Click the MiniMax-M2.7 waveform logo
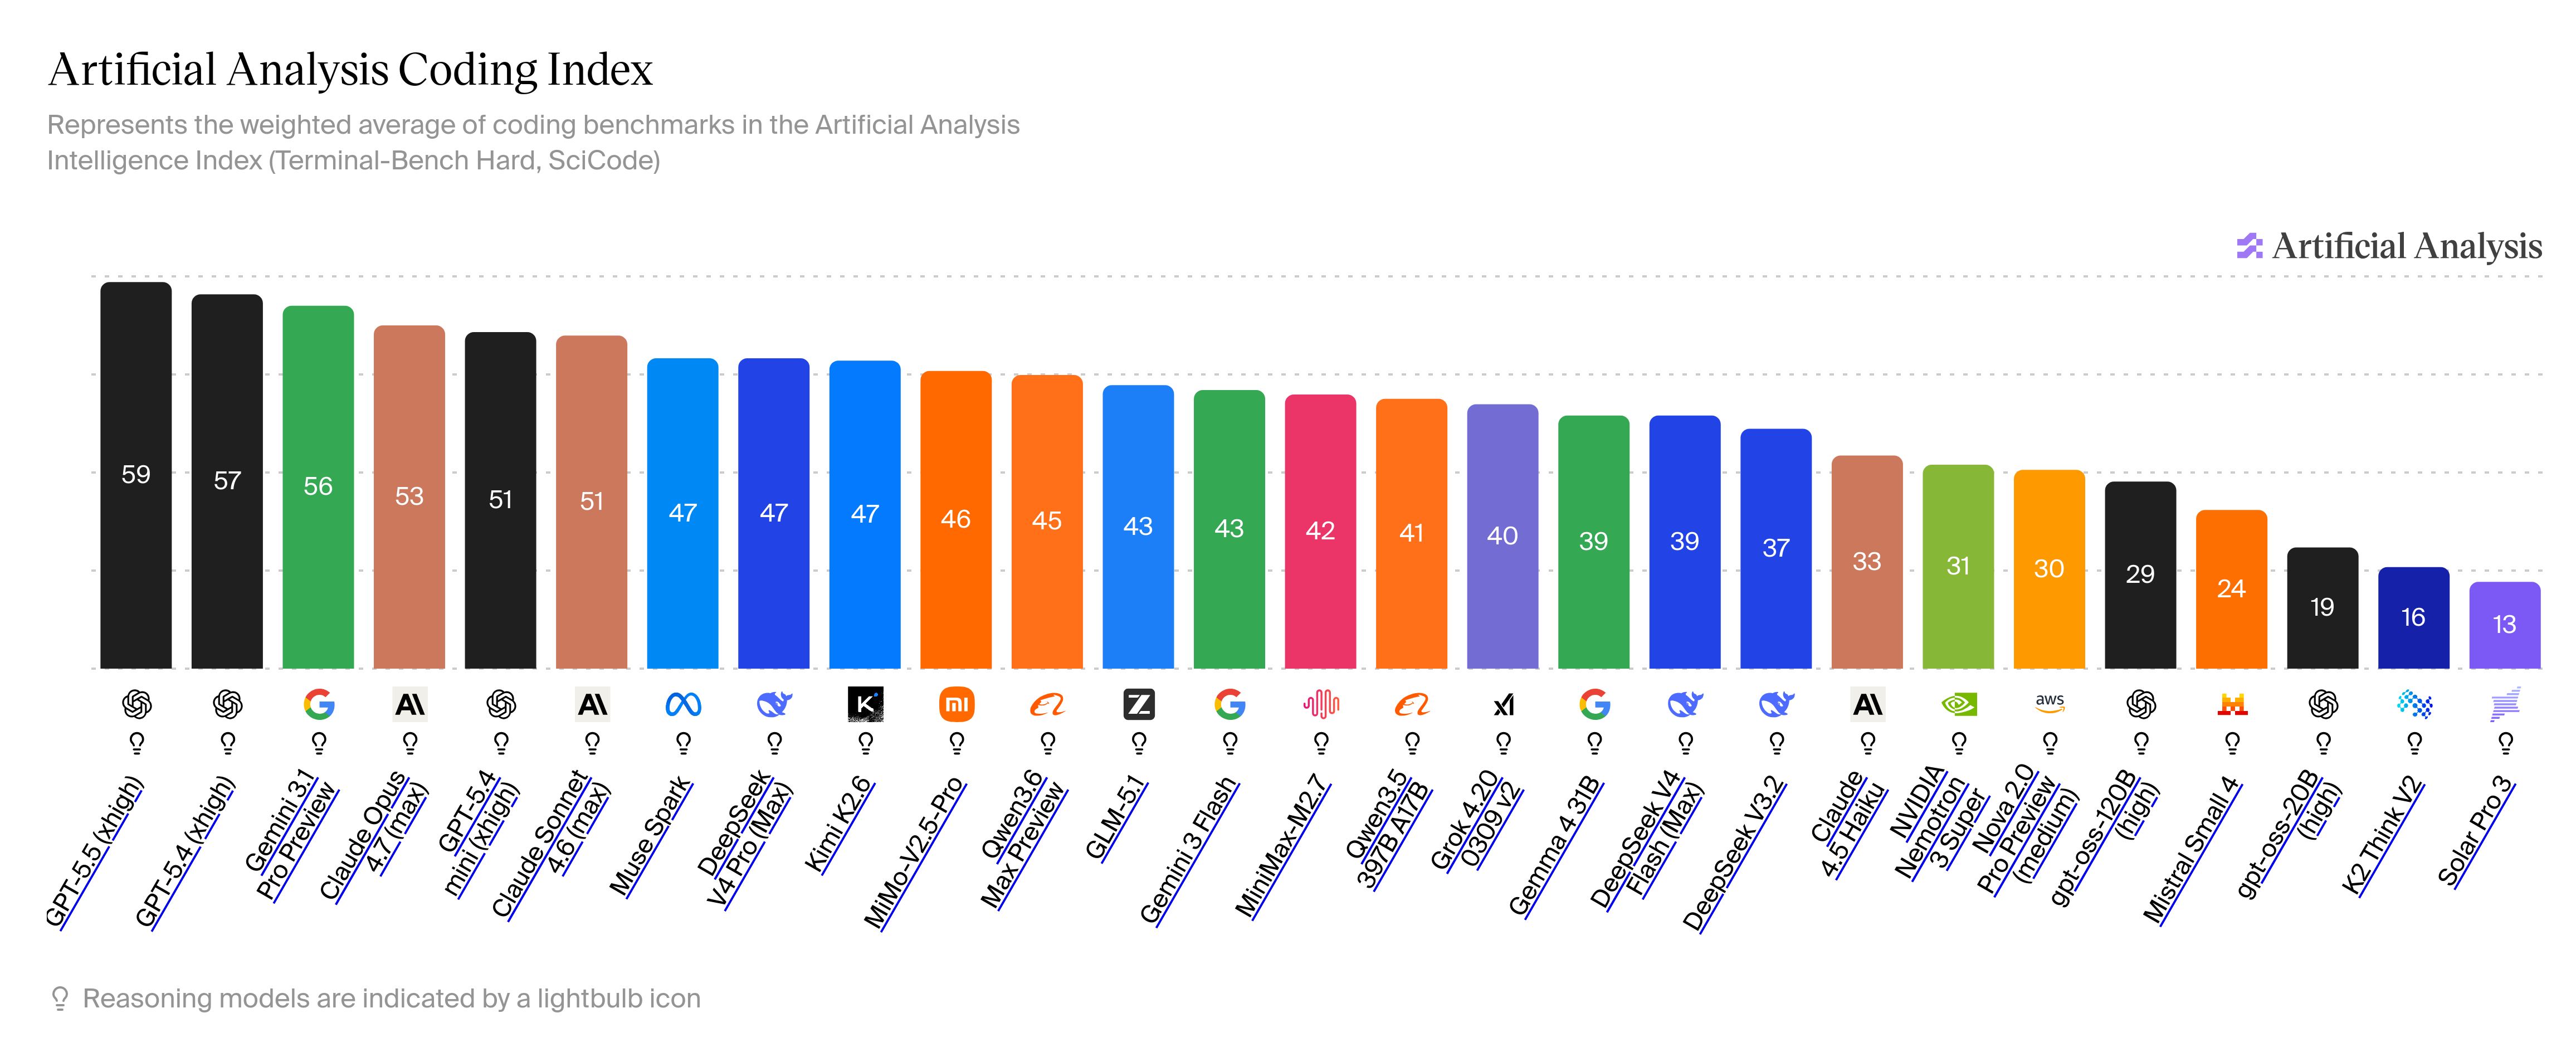 [1320, 705]
